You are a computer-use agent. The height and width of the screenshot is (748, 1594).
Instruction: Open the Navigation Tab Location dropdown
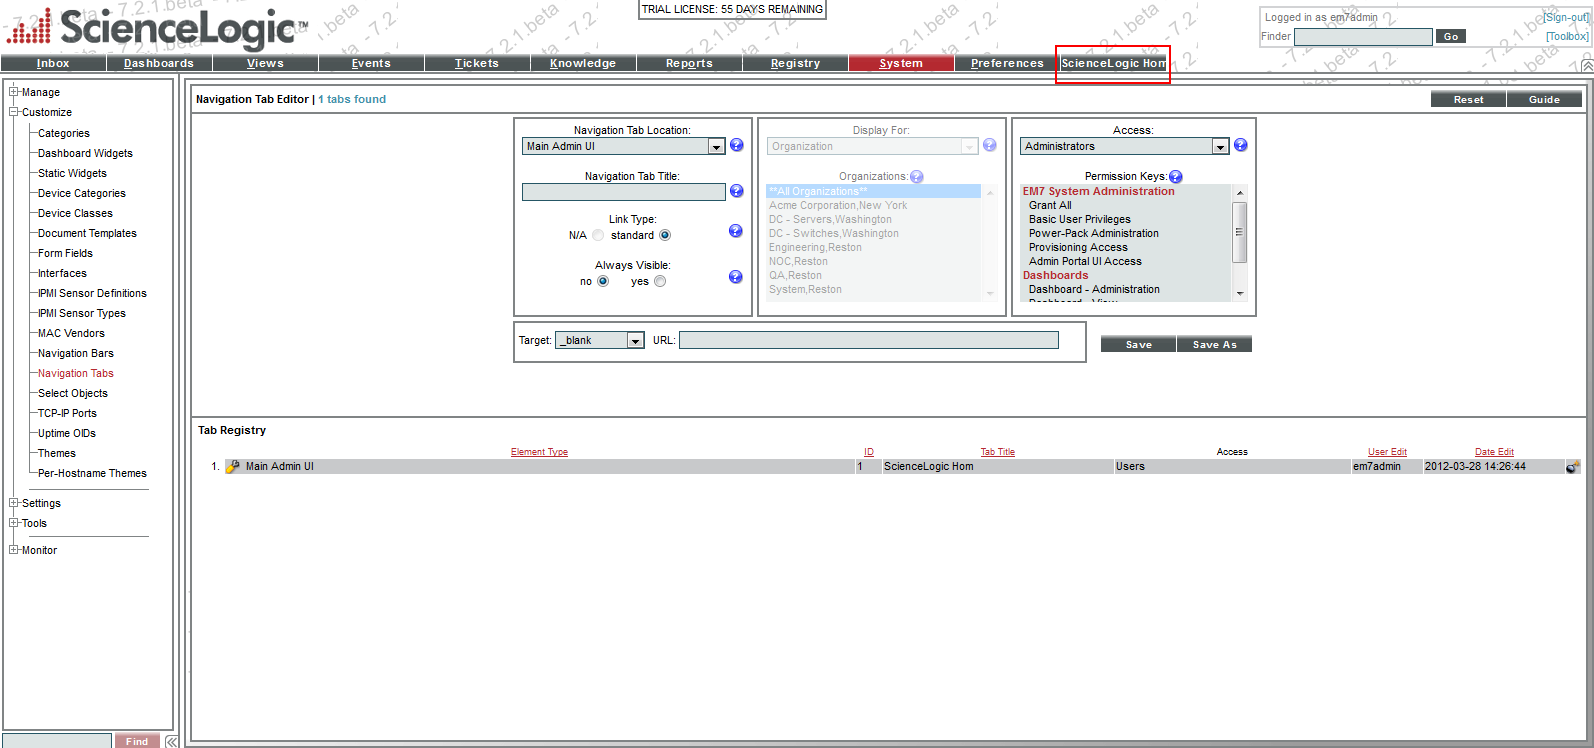coord(623,146)
